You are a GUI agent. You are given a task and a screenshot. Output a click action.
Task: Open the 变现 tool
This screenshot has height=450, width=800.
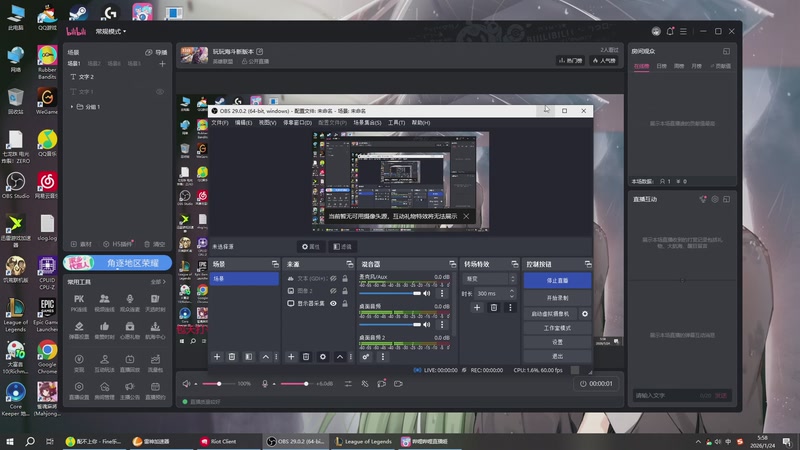[x=79, y=363]
